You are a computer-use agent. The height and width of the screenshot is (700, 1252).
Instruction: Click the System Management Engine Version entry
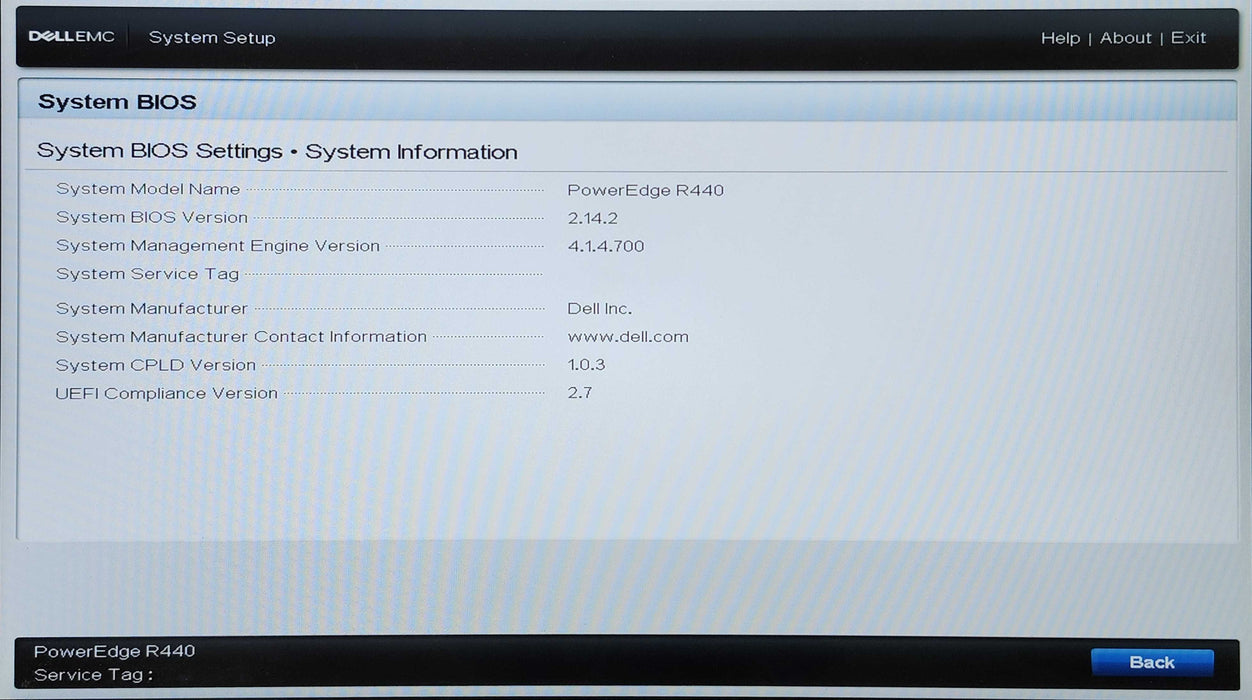pos(218,245)
